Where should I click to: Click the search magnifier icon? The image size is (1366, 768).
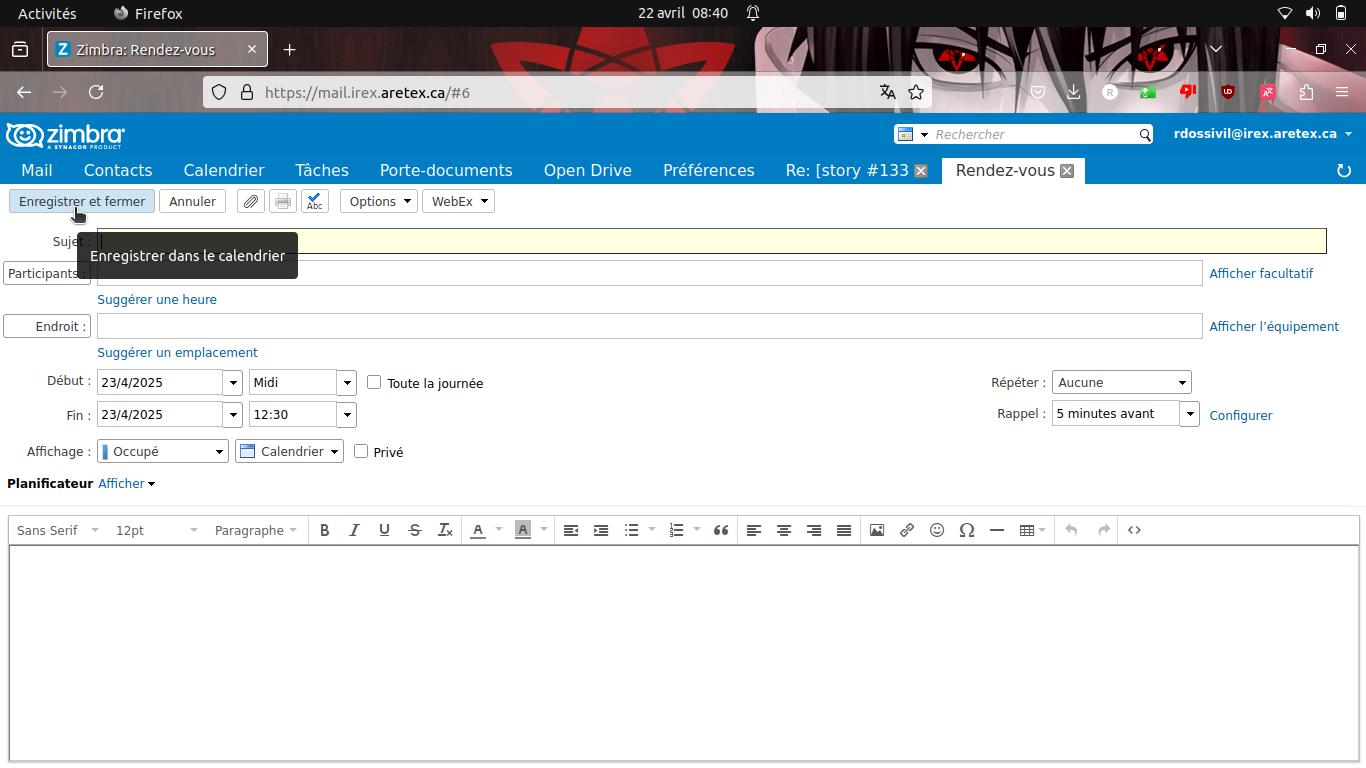[1145, 134]
